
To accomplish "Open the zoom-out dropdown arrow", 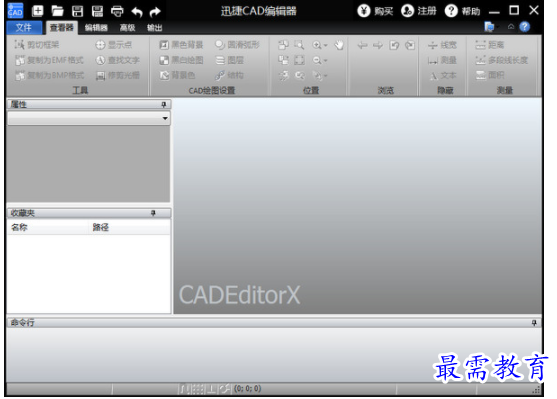I will pos(325,61).
